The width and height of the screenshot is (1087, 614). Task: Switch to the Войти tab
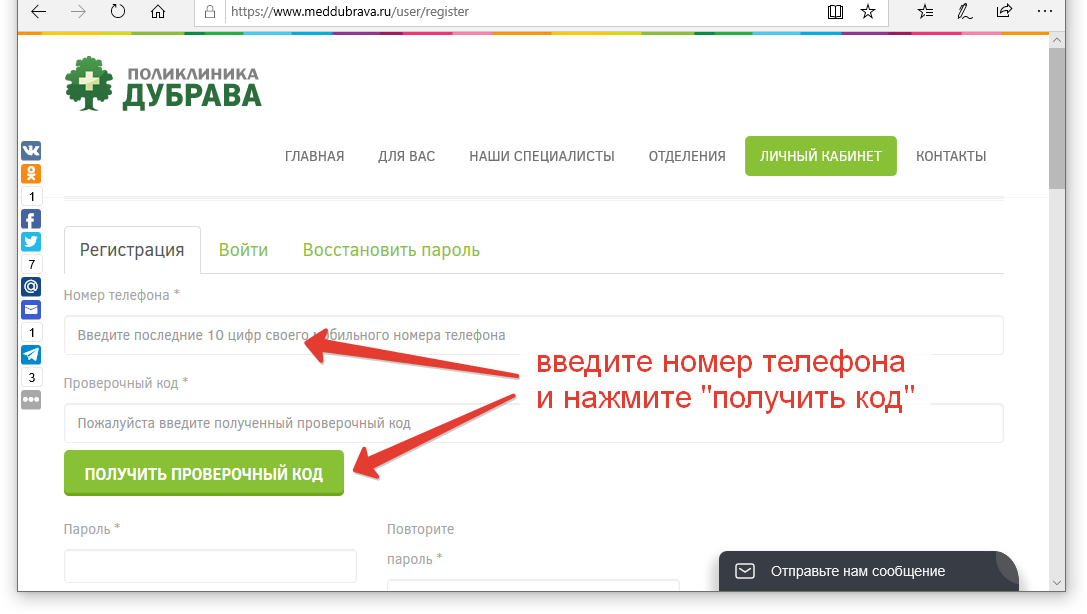click(243, 250)
